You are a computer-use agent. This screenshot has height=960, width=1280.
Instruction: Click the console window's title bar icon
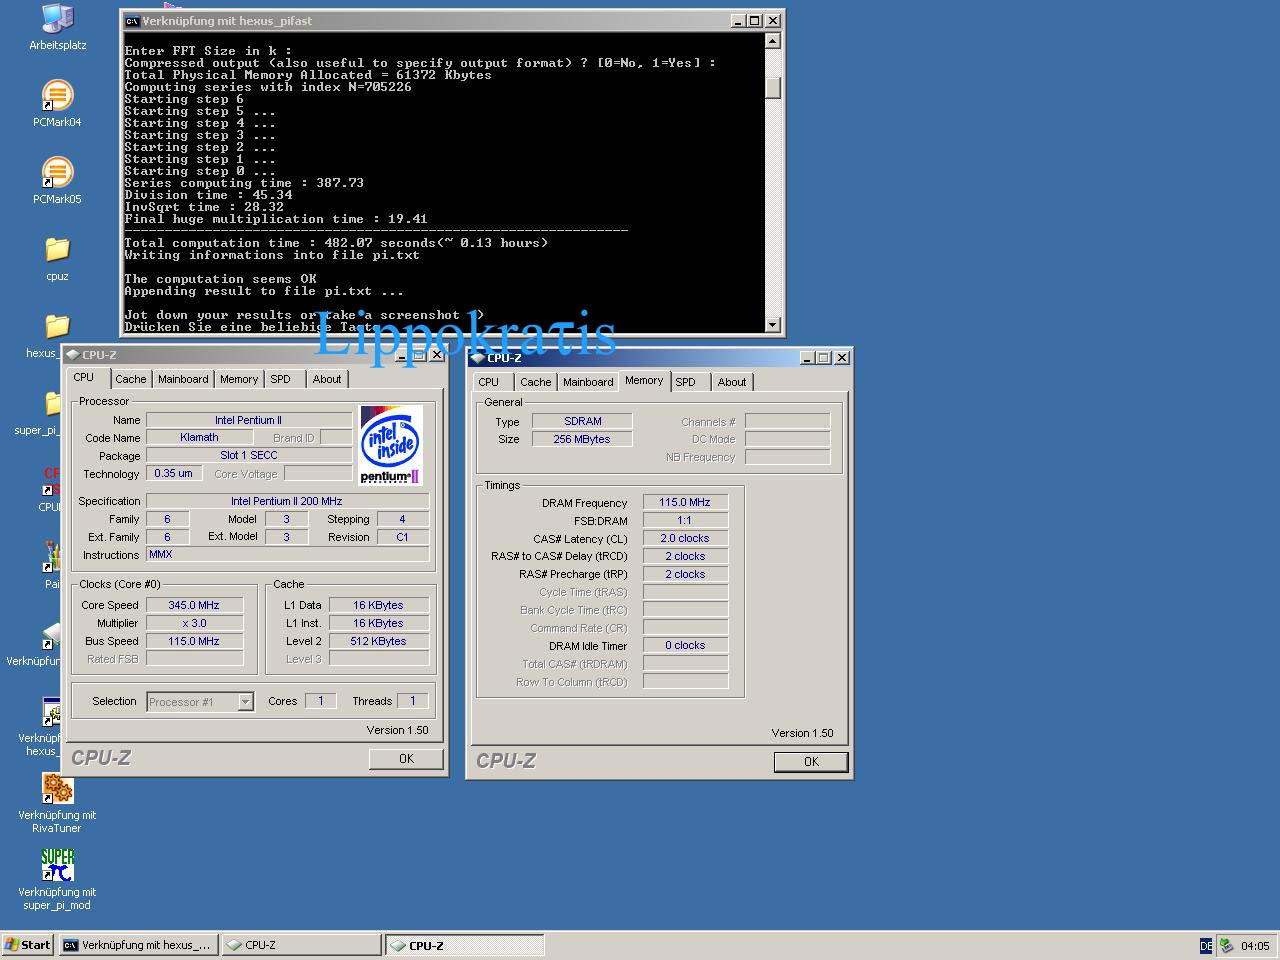coord(132,20)
